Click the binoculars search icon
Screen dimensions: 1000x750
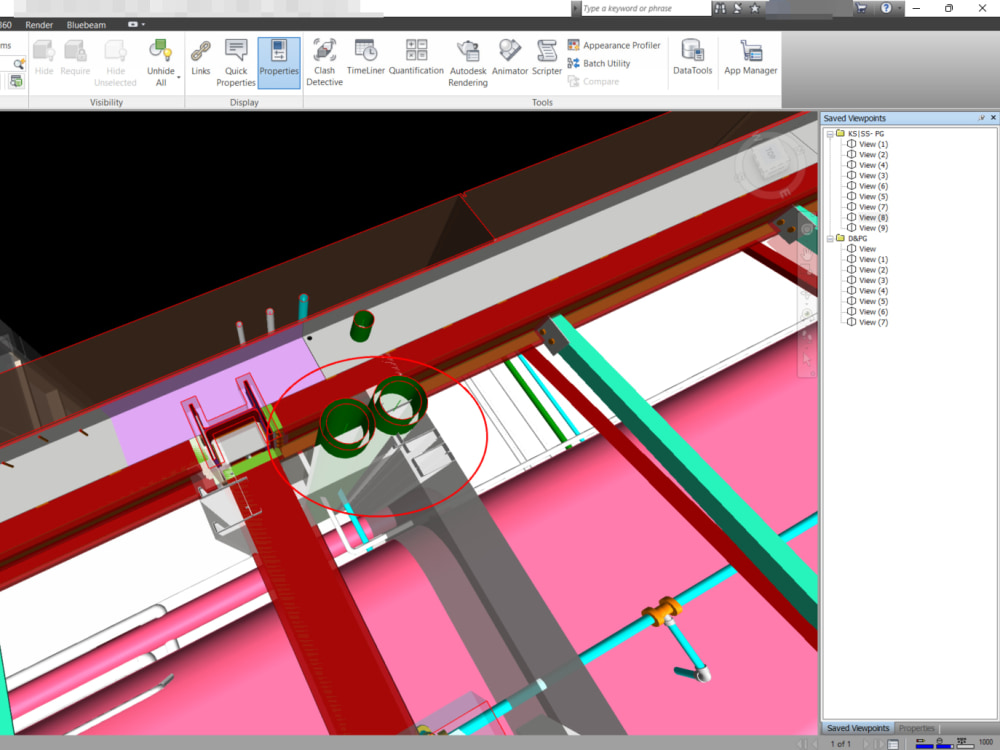720,8
